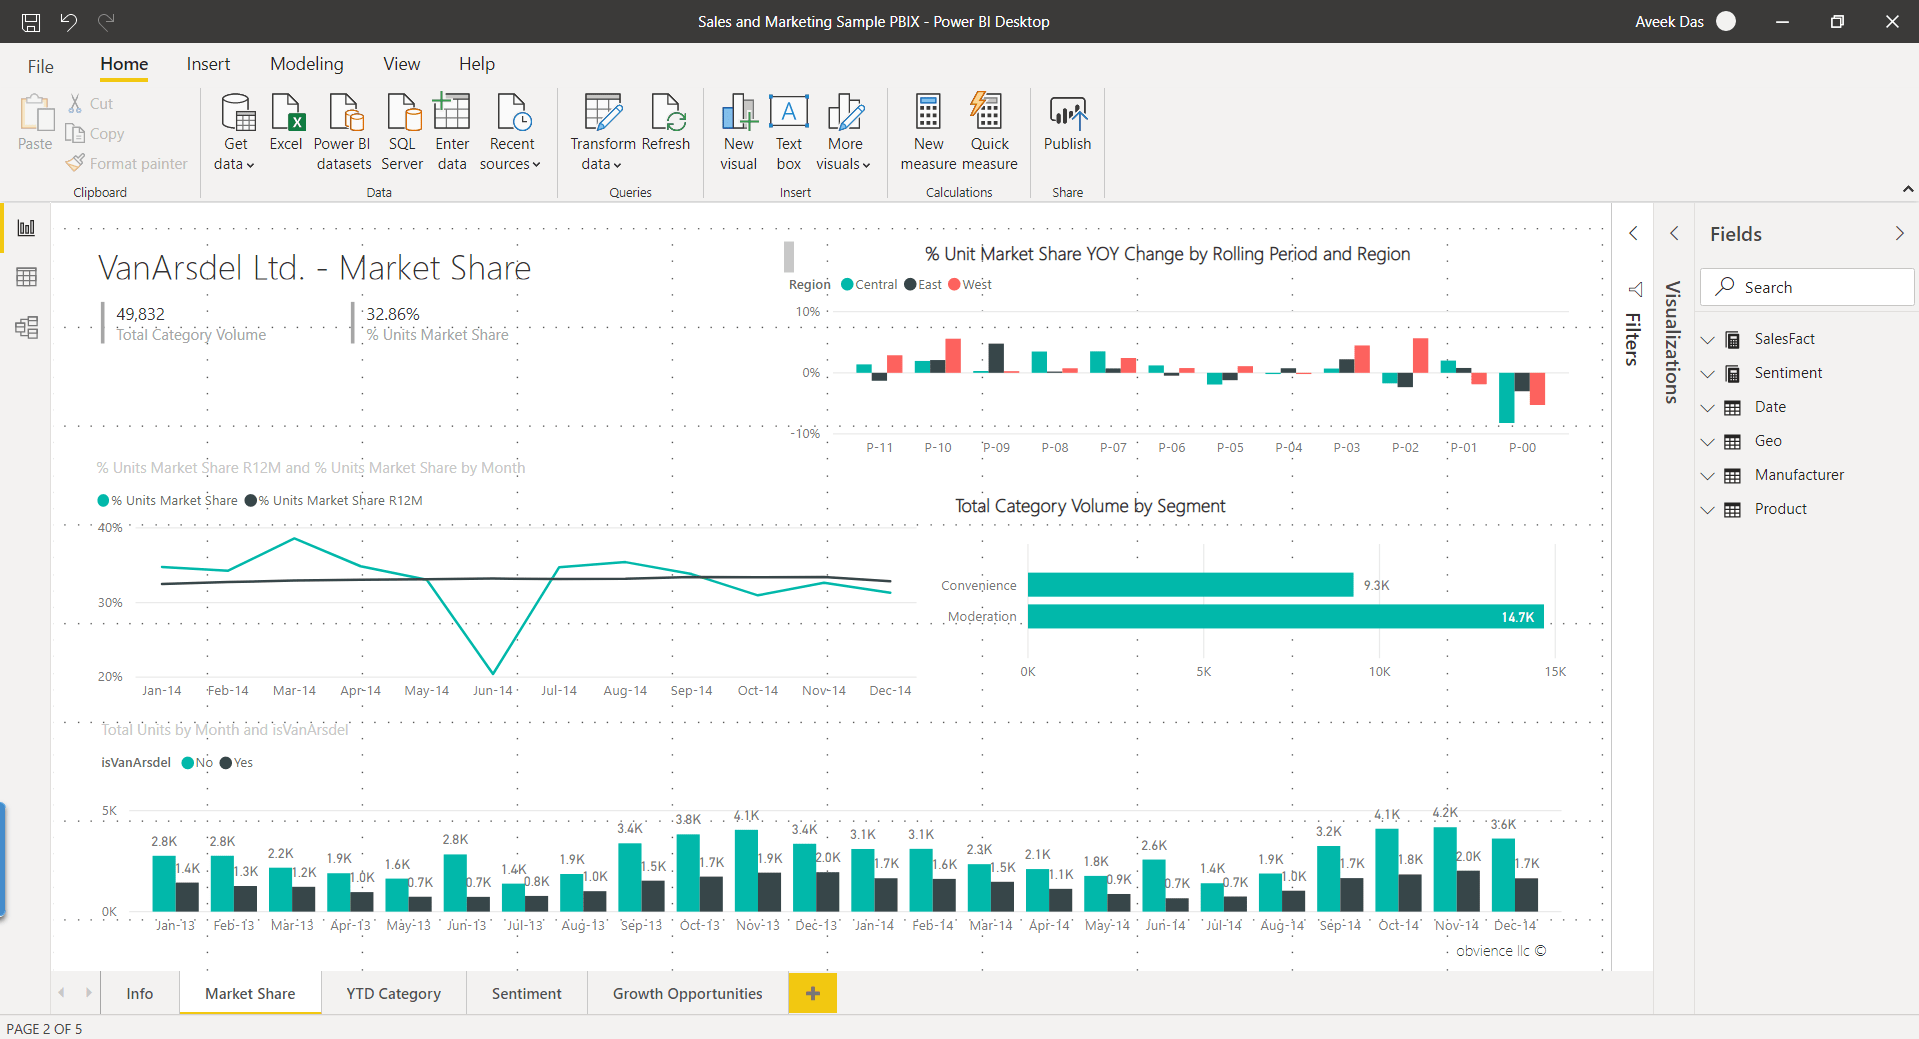Insert a New visual

[x=739, y=132]
